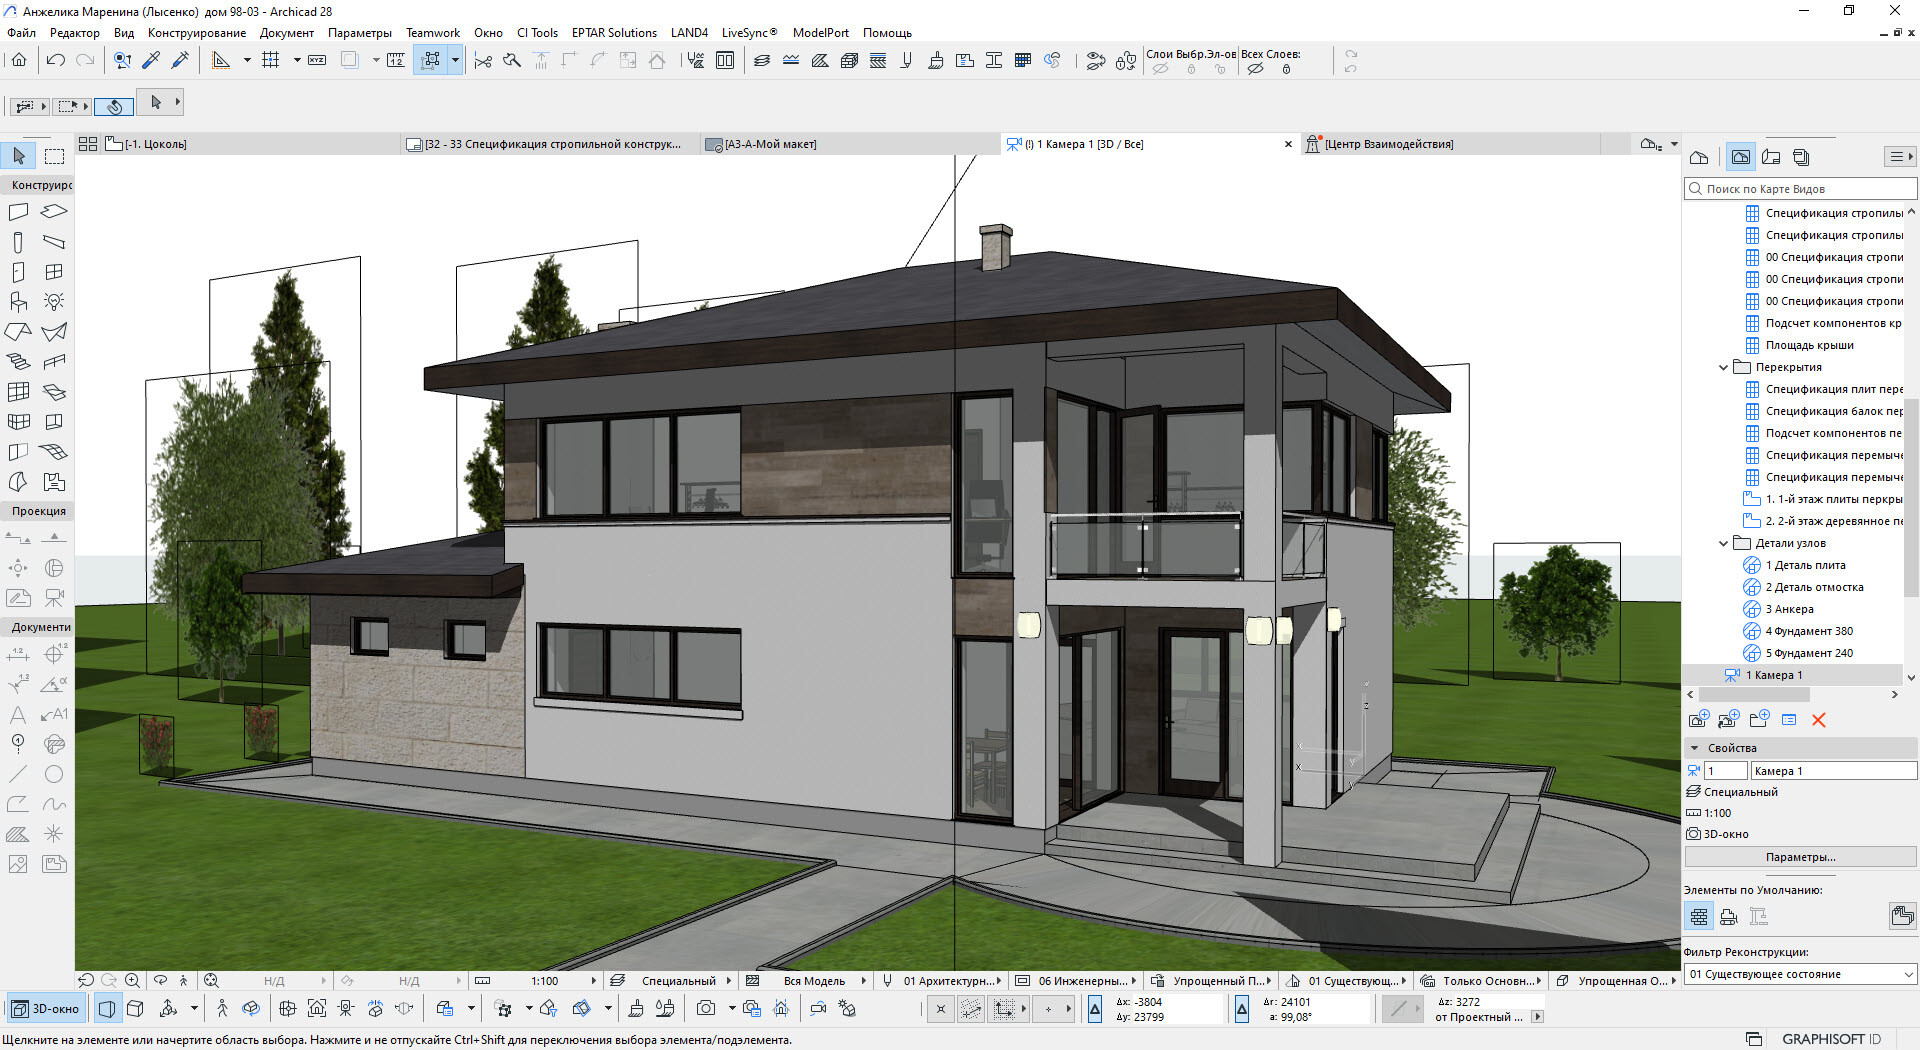1920x1050 pixels.
Task: Collapse the Перекрытия folder
Action: point(1723,368)
